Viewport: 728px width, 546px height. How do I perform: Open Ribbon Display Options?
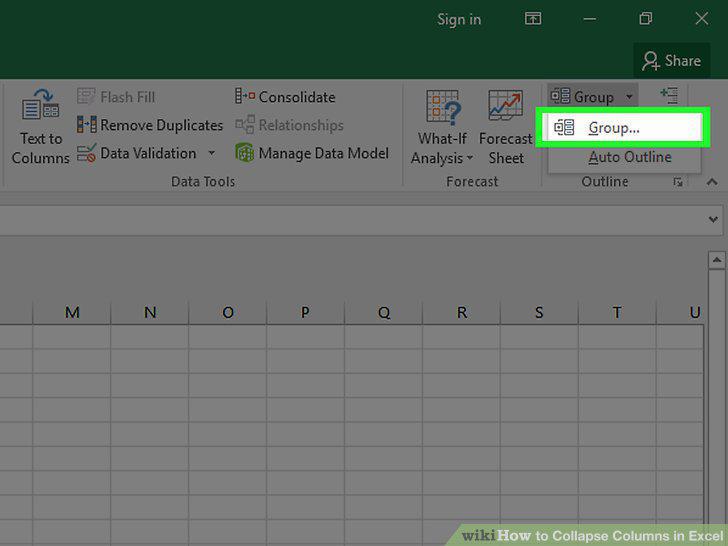coord(533,19)
